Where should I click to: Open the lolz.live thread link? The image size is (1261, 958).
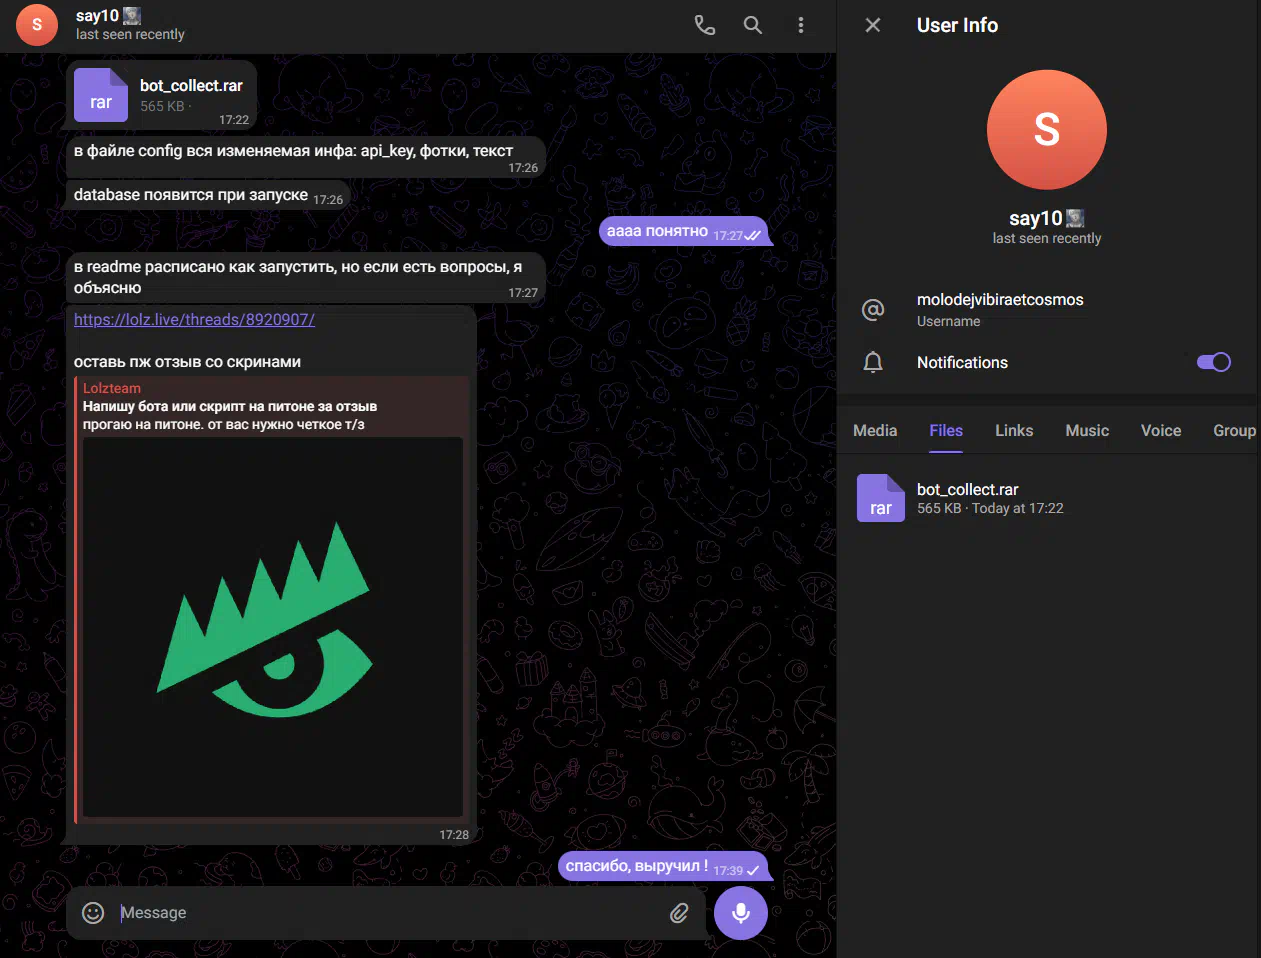pos(194,320)
